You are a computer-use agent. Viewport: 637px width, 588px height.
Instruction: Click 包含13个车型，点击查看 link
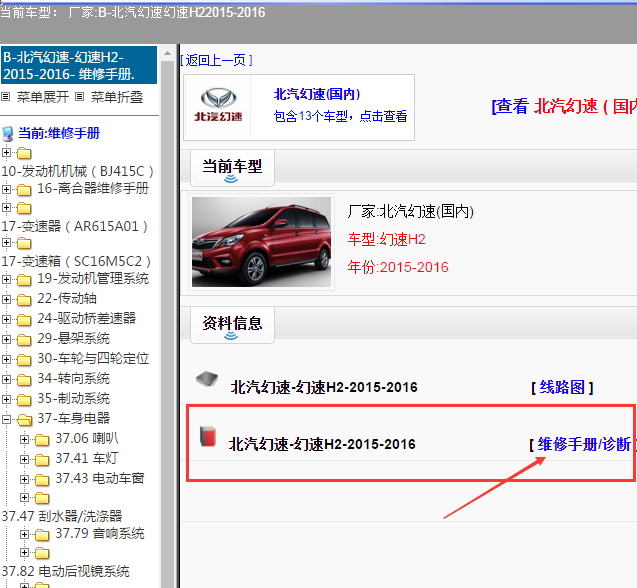coord(340,116)
